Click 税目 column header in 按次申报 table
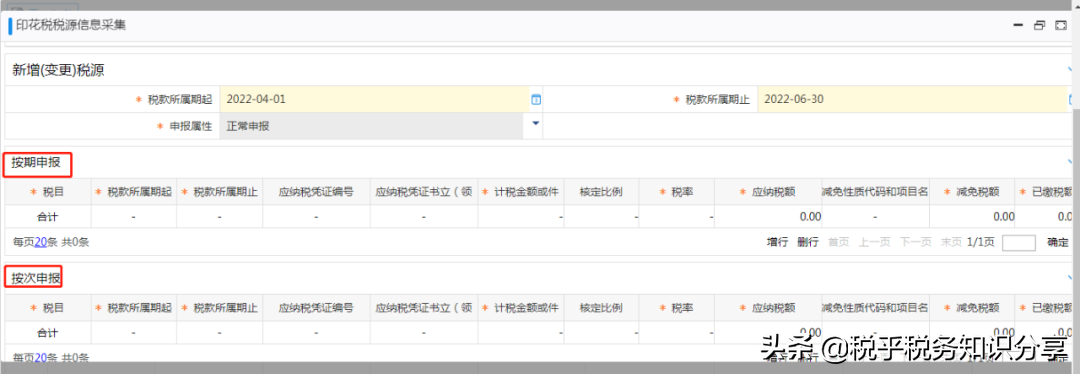 coord(53,308)
